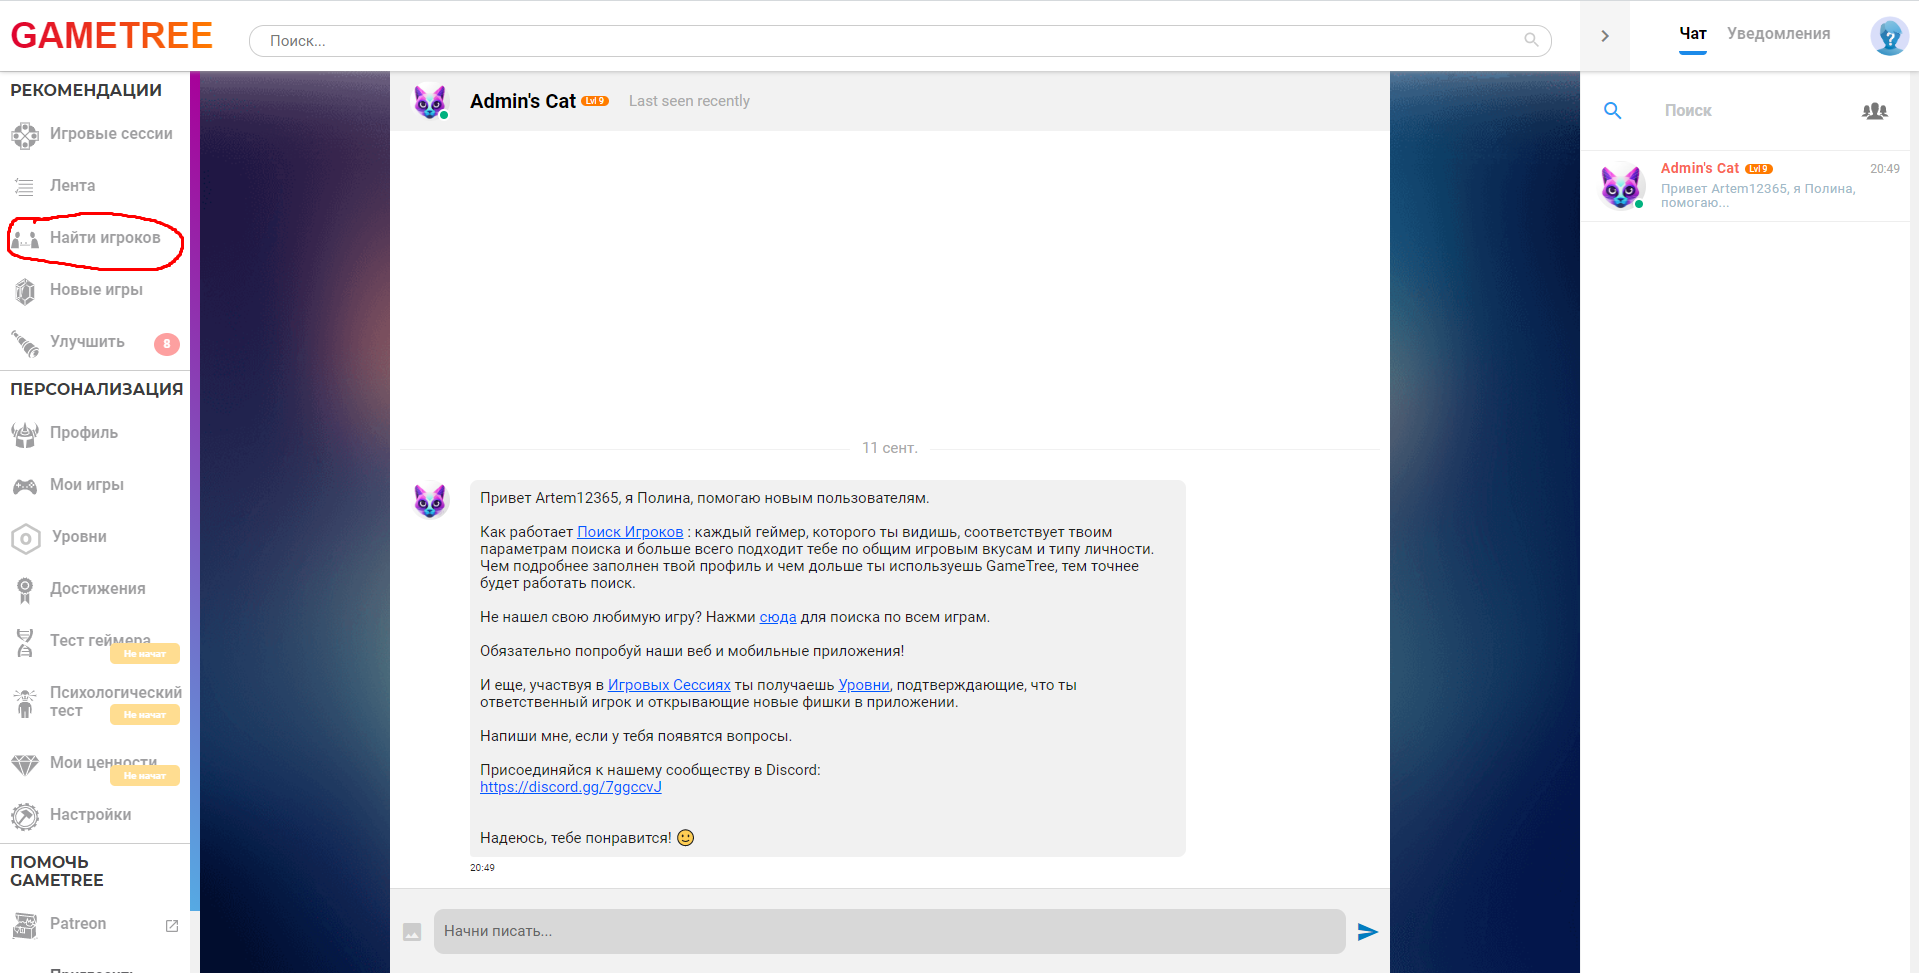
Task: Select the Чат tab
Action: 1692,34
